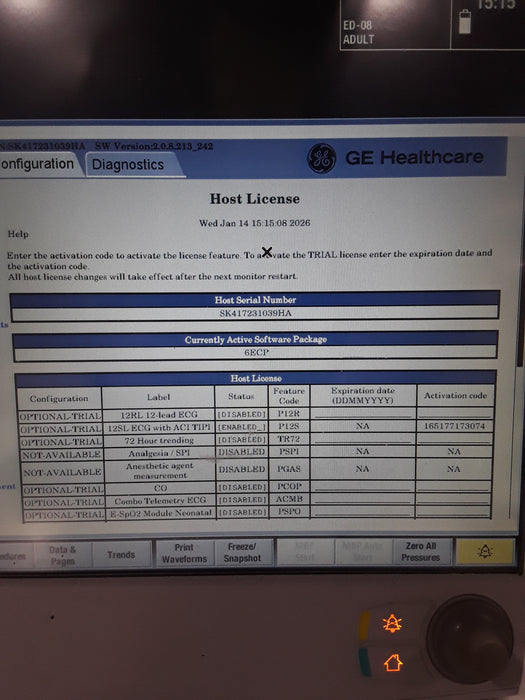This screenshot has height=700, width=525.
Task: Tap Zero All Pressures
Action: 421,551
